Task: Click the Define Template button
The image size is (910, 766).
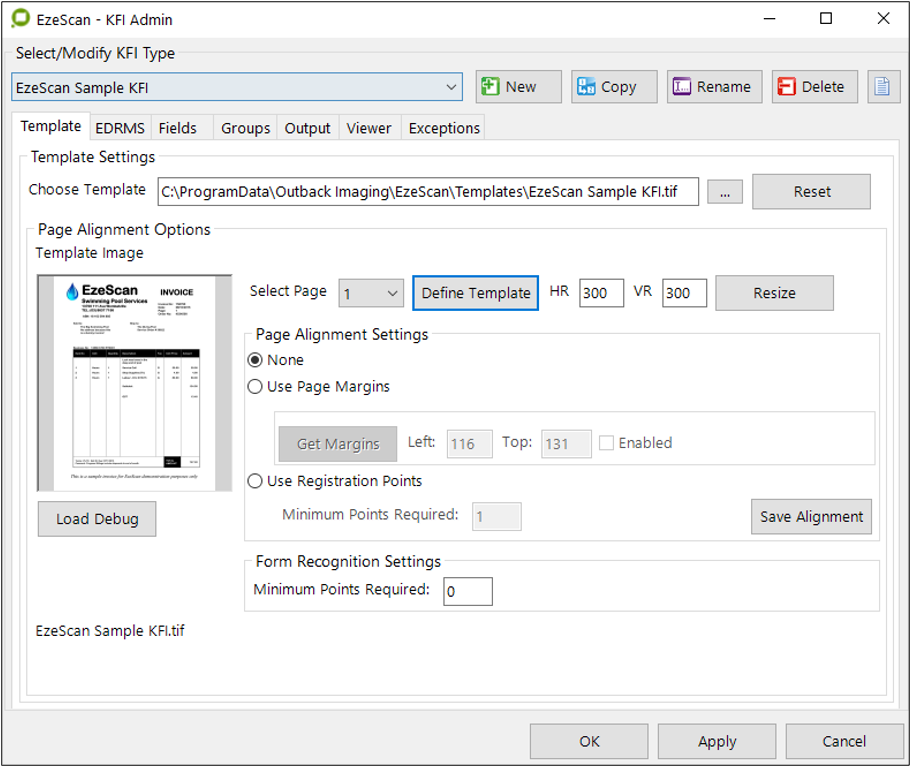Action: click(475, 293)
